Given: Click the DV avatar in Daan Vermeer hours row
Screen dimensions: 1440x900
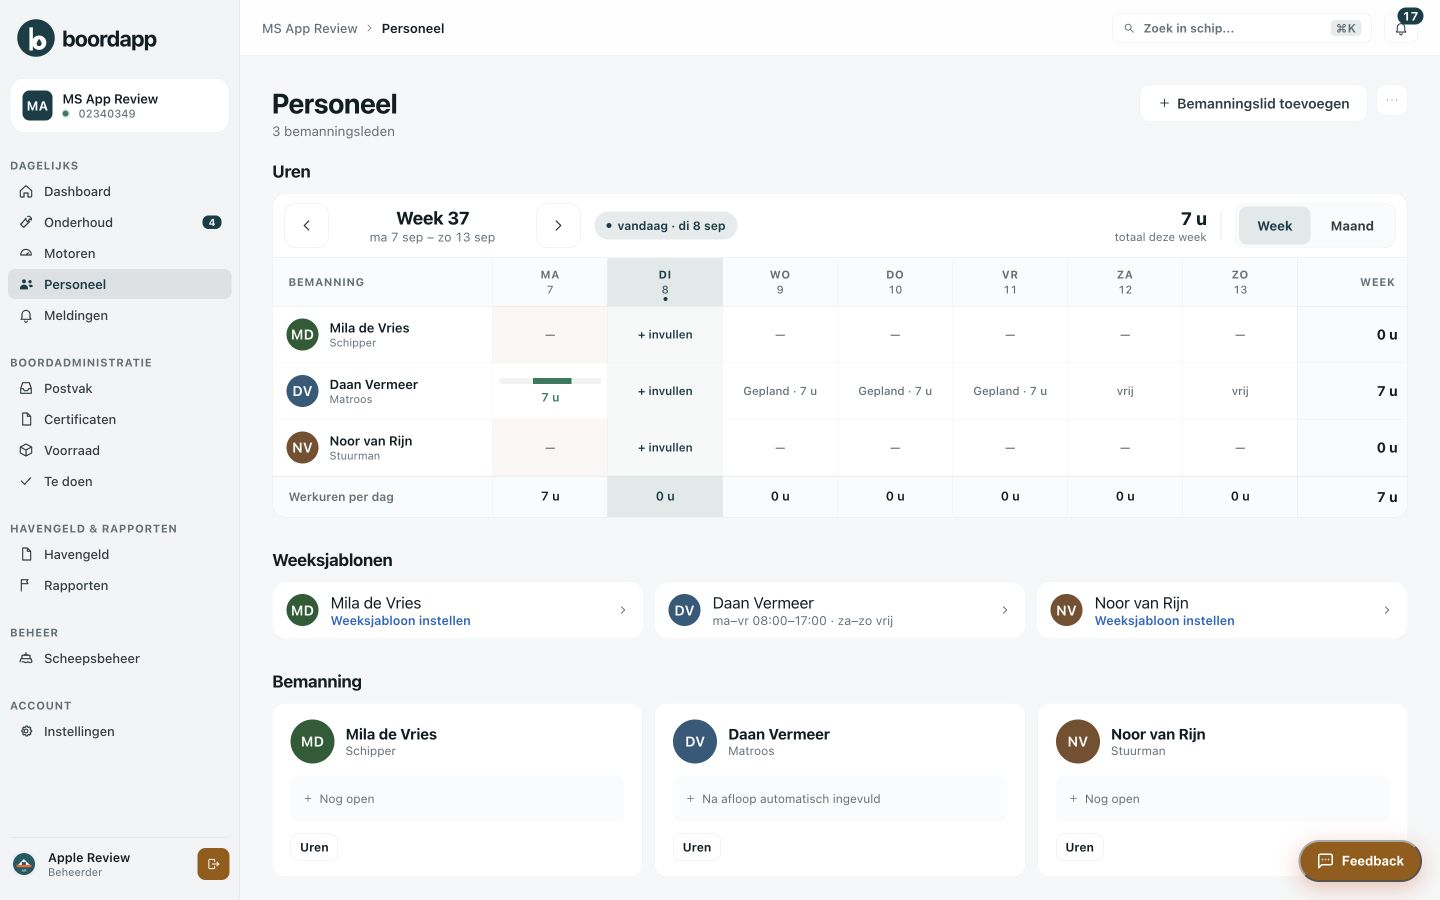Looking at the screenshot, I should pyautogui.click(x=302, y=391).
